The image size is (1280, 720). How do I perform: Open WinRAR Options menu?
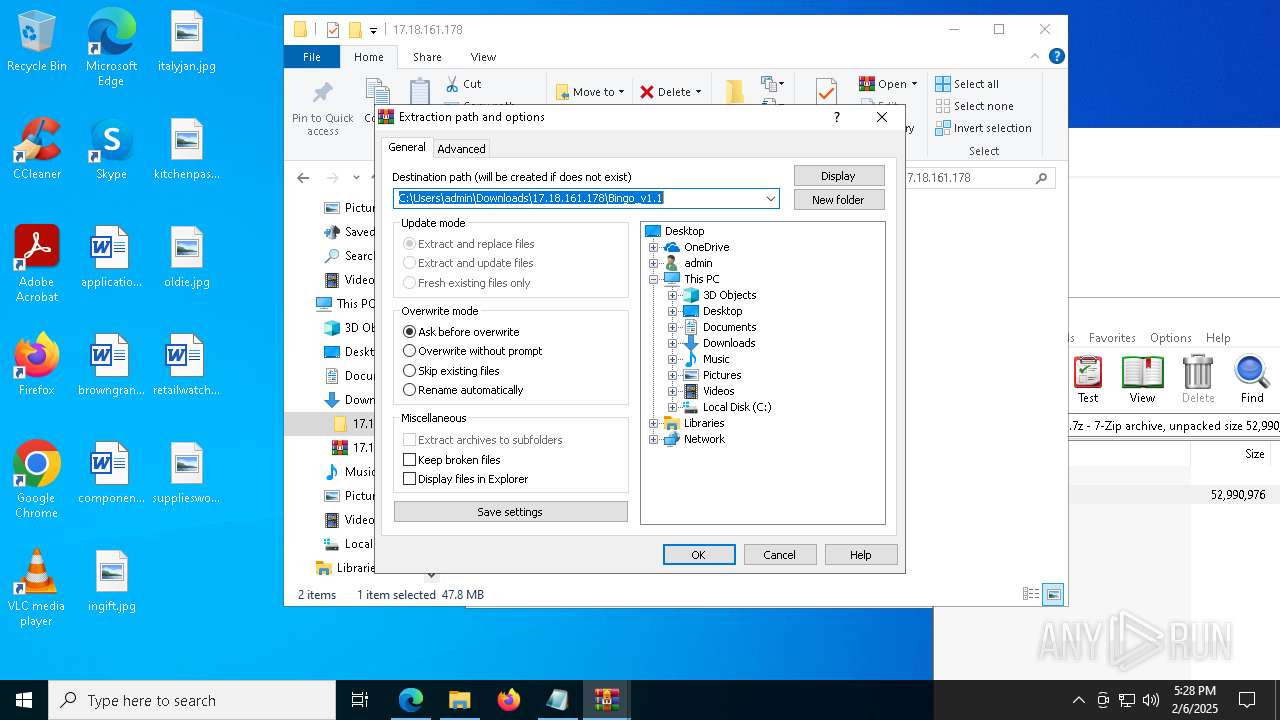[x=1170, y=338]
